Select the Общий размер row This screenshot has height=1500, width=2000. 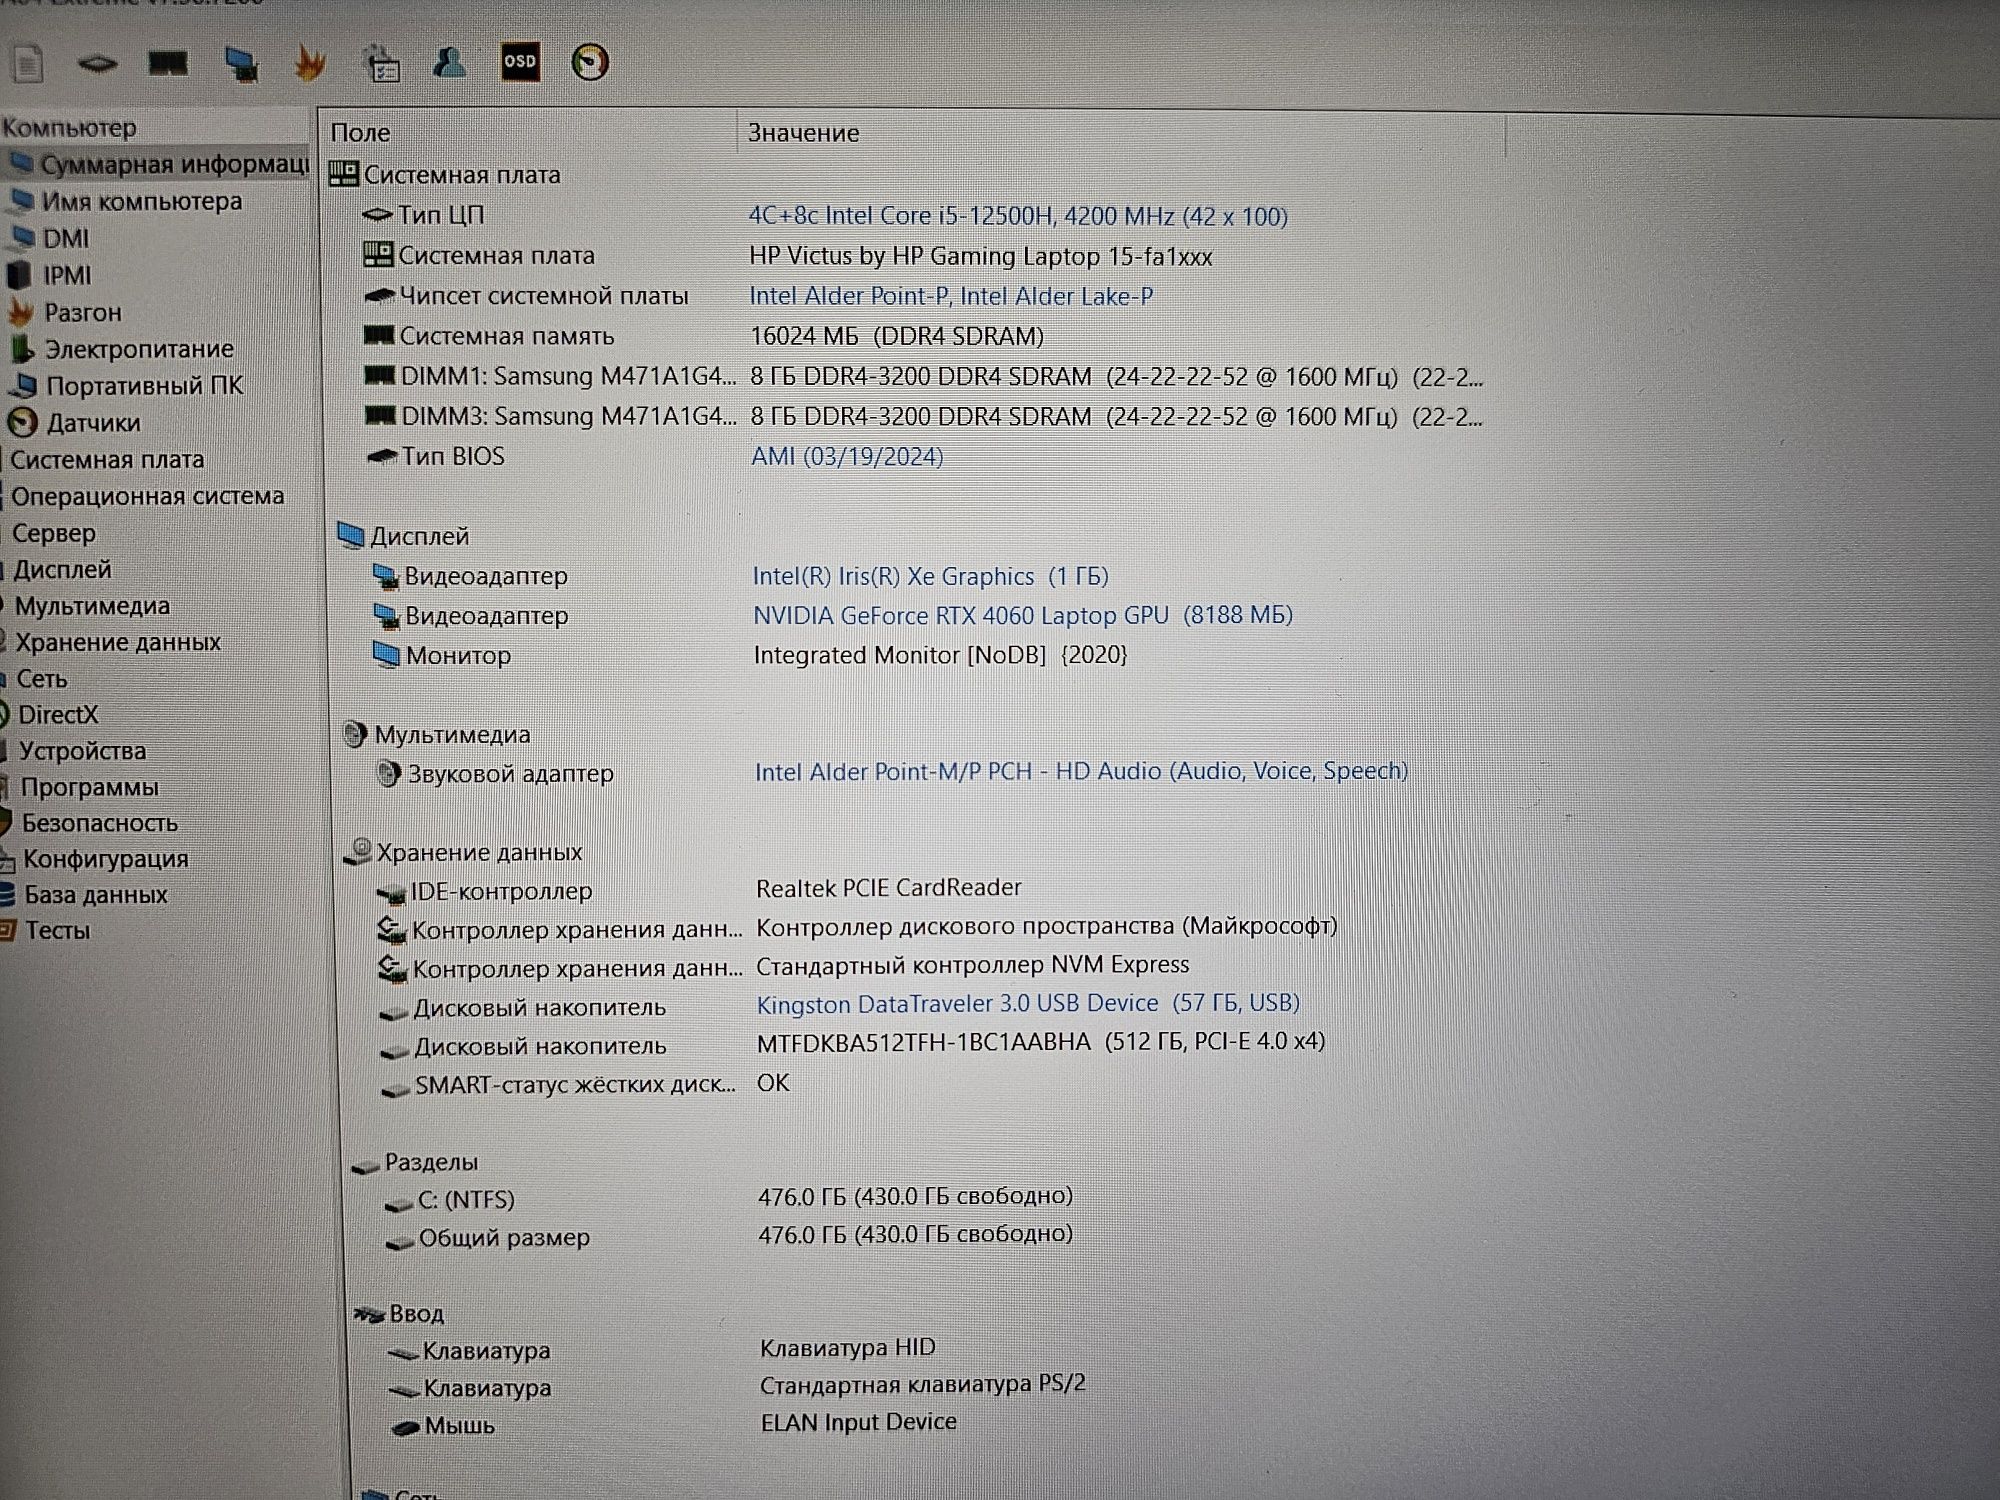click(730, 1236)
